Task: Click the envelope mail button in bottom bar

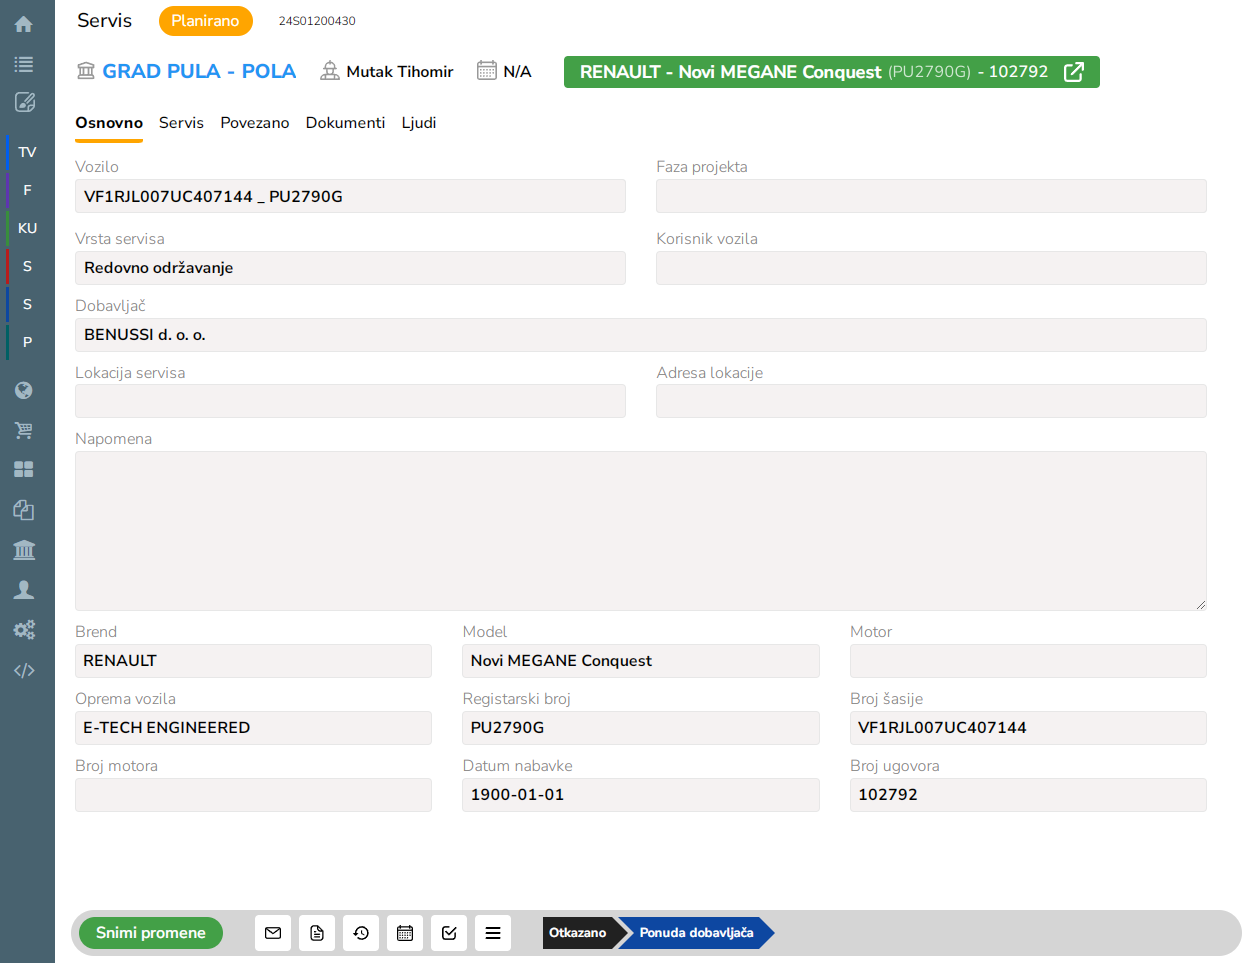Action: pyautogui.click(x=273, y=933)
